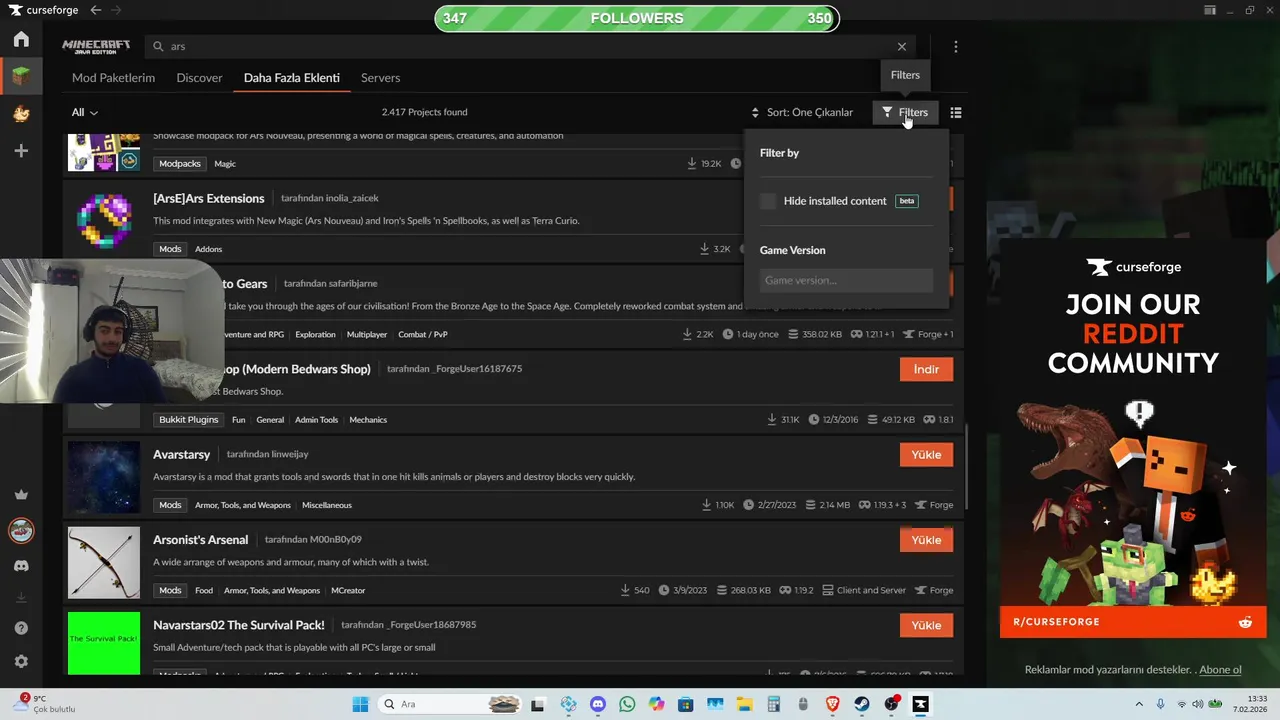The image size is (1280, 720).
Task: Click İndir for Bedwars Shop plugin
Action: point(927,370)
